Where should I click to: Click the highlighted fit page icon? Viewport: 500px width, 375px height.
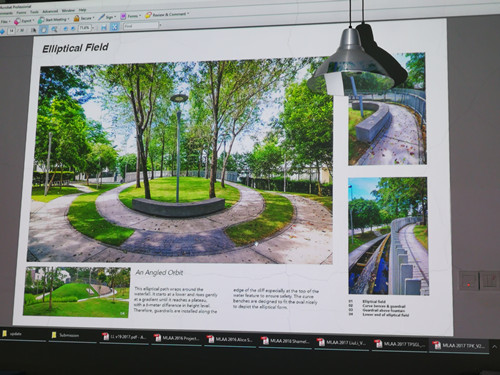pyautogui.click(x=114, y=27)
